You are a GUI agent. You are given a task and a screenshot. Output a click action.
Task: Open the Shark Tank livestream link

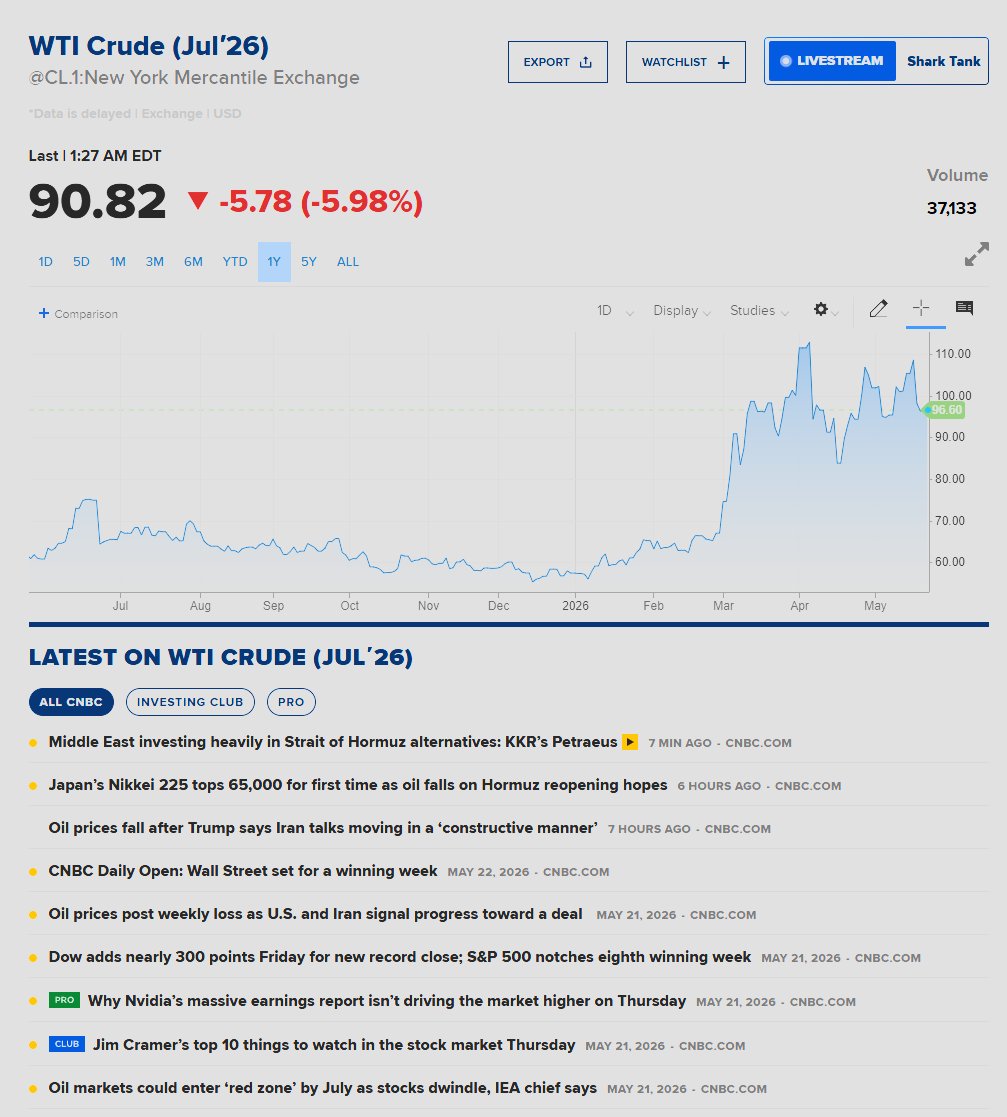[x=944, y=61]
